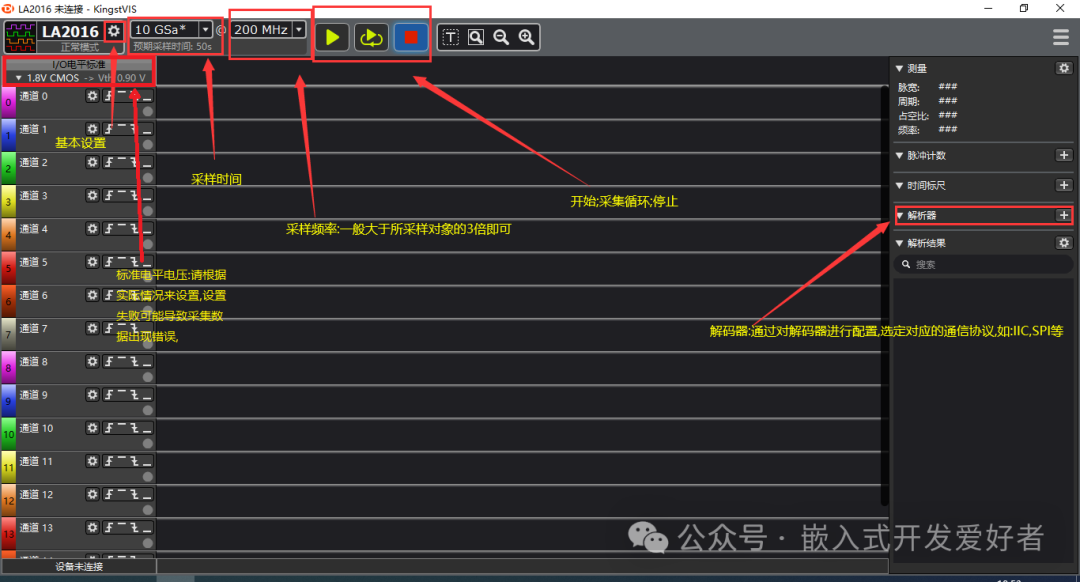Click the round indicator under 通道 8
The width and height of the screenshot is (1080, 582).
click(x=147, y=377)
